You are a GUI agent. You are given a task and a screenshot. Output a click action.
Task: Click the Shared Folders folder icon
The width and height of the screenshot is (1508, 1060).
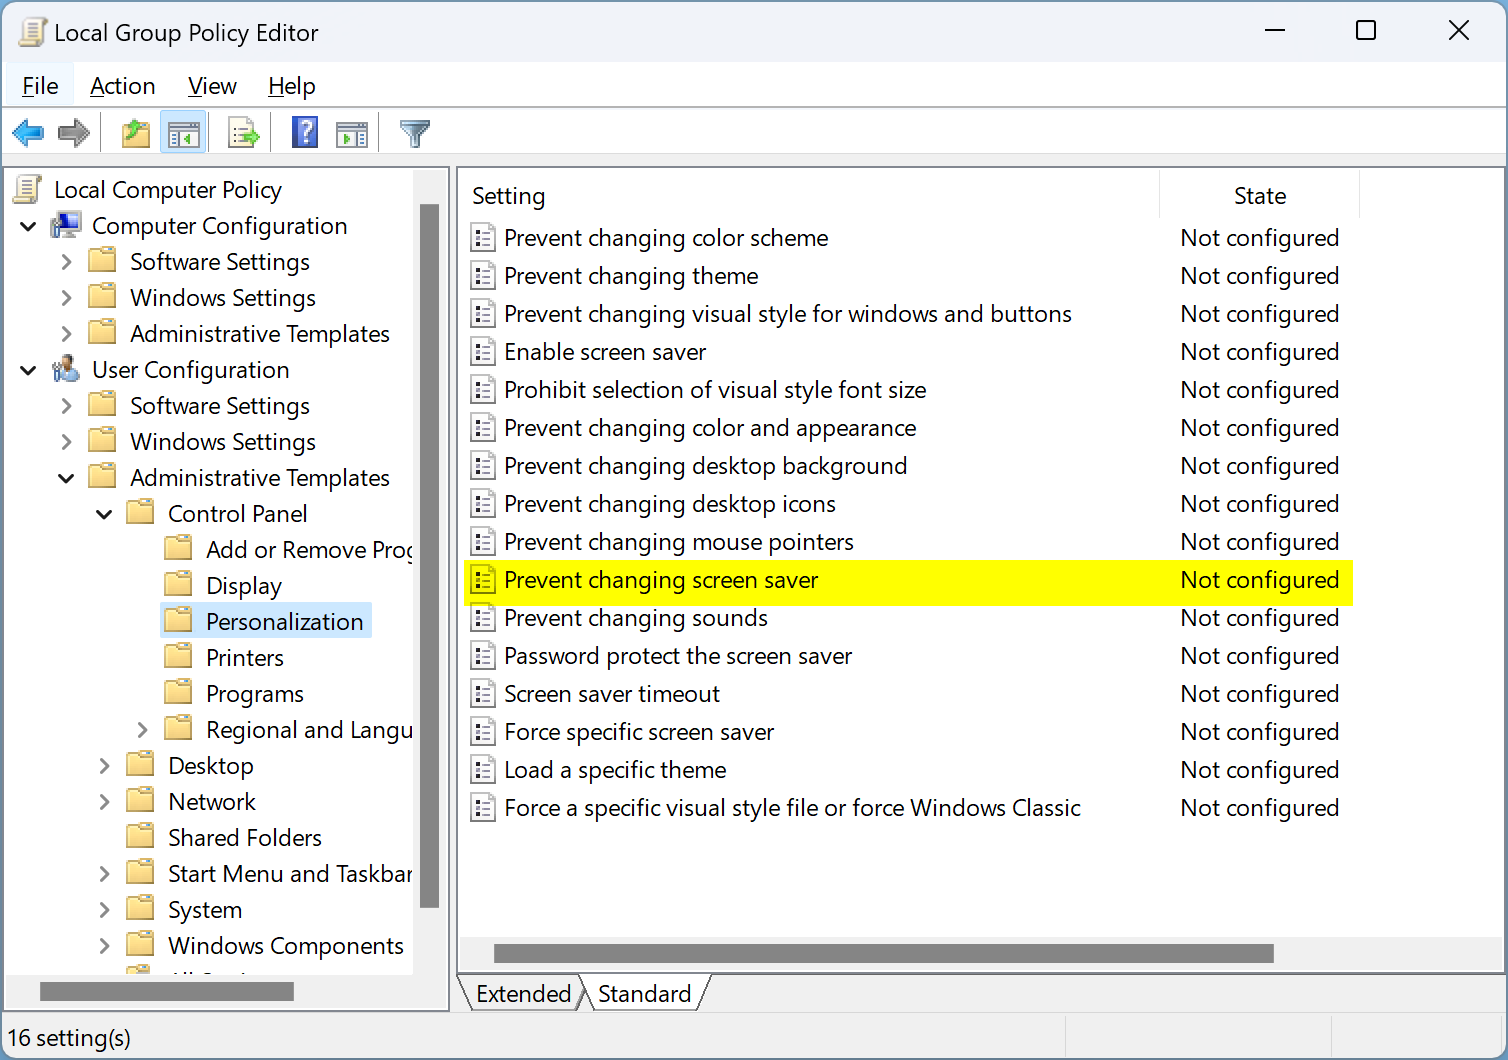(x=141, y=836)
